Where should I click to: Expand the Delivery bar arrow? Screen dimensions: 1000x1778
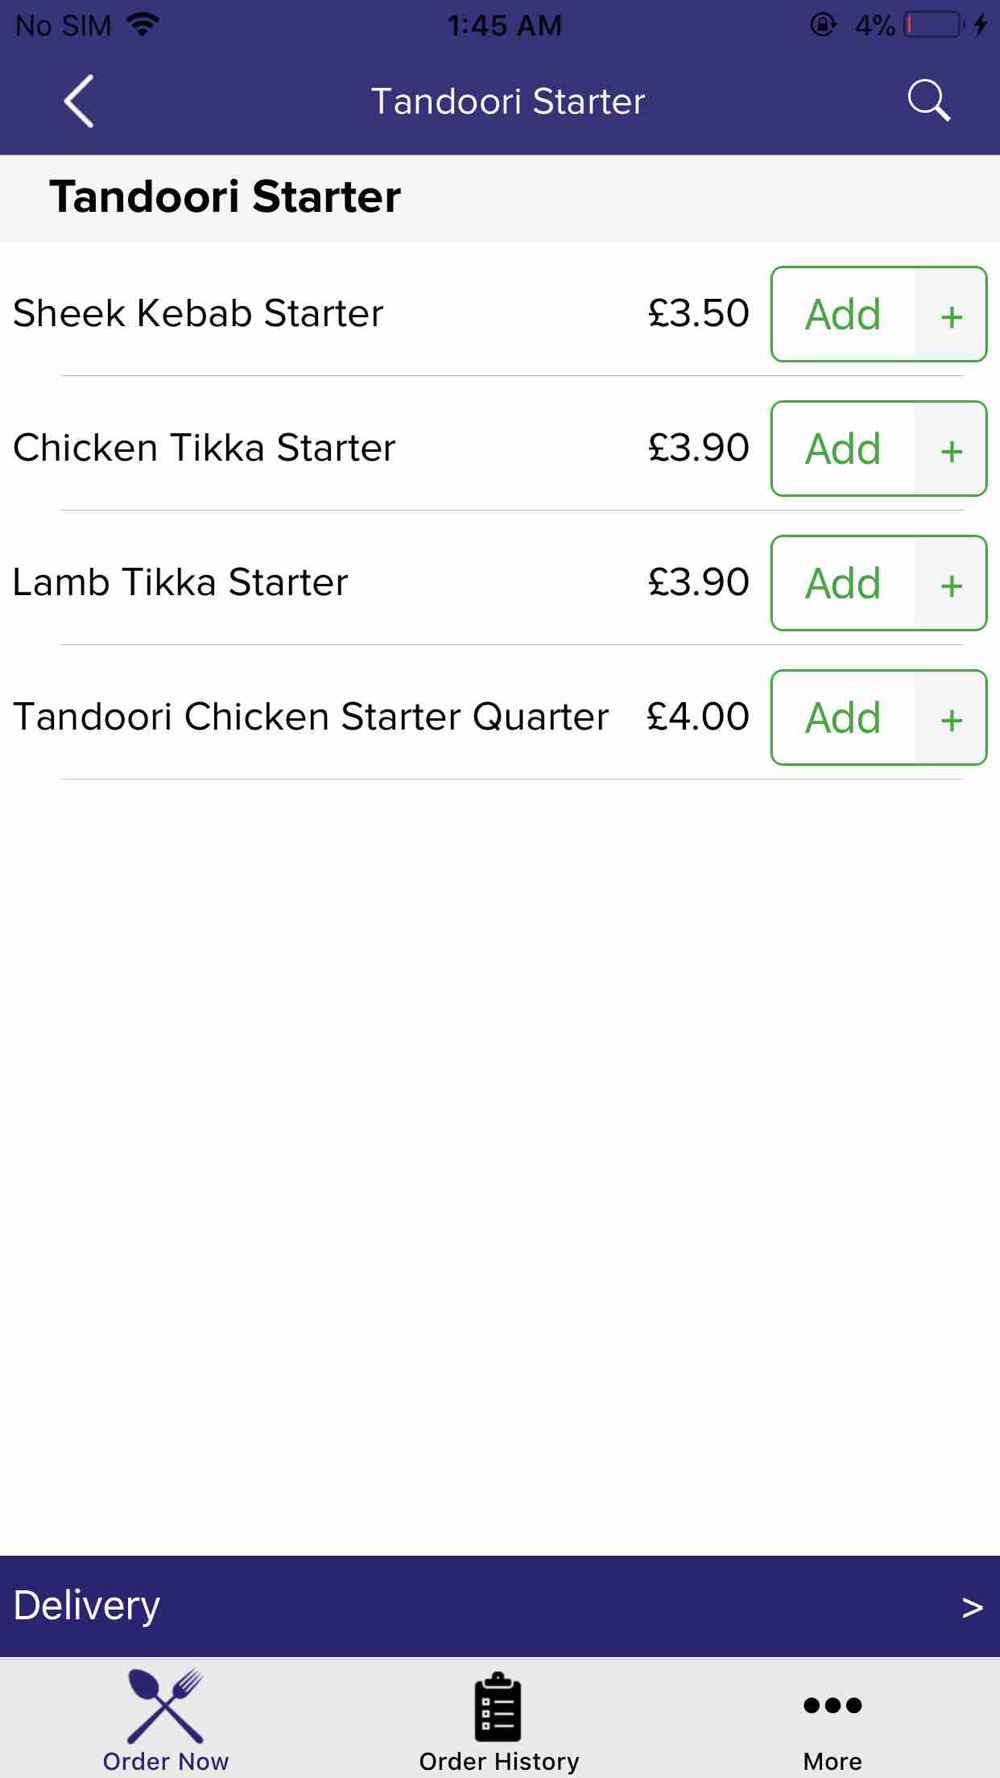click(972, 1607)
